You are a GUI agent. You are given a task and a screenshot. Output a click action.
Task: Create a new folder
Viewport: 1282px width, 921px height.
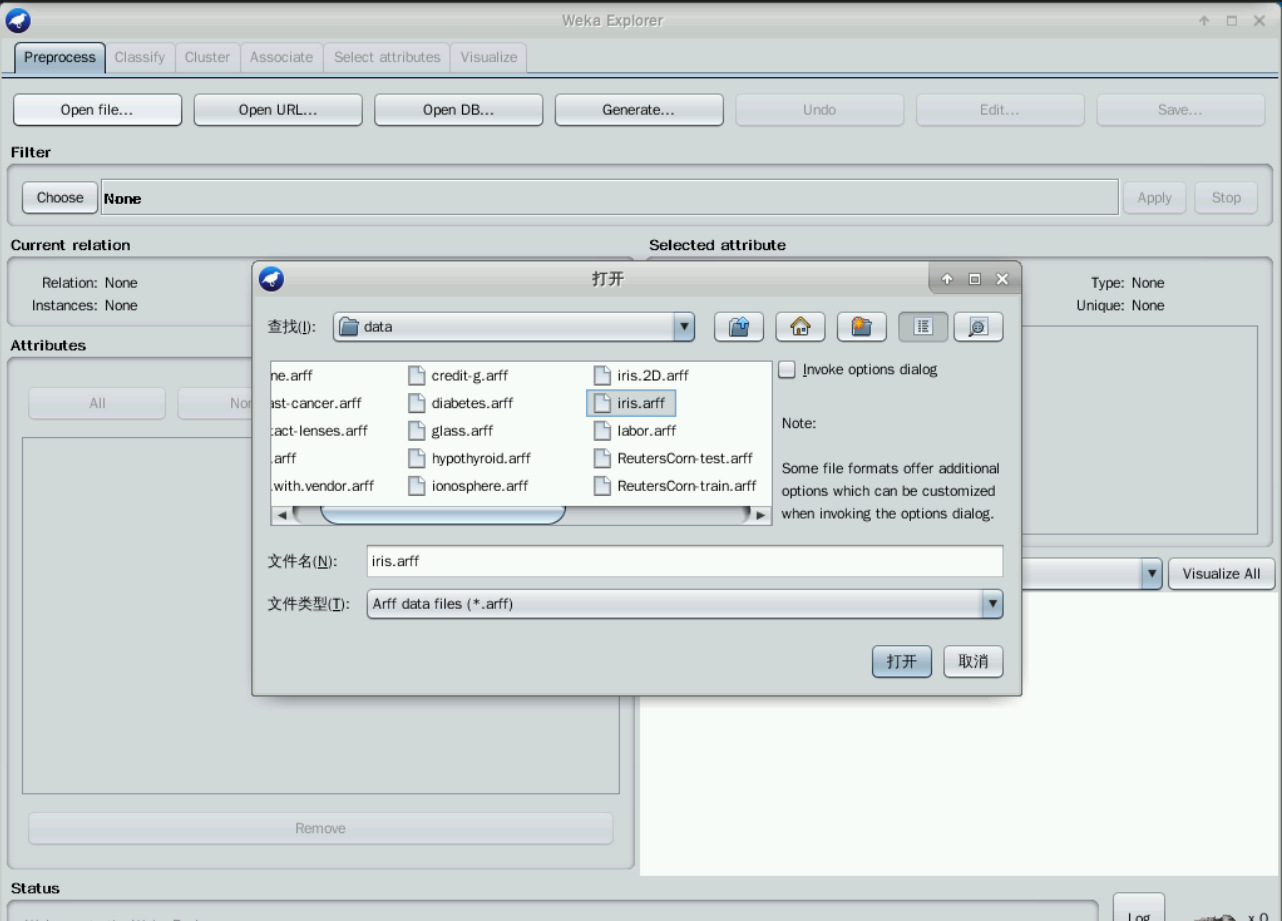pyautogui.click(x=859, y=326)
